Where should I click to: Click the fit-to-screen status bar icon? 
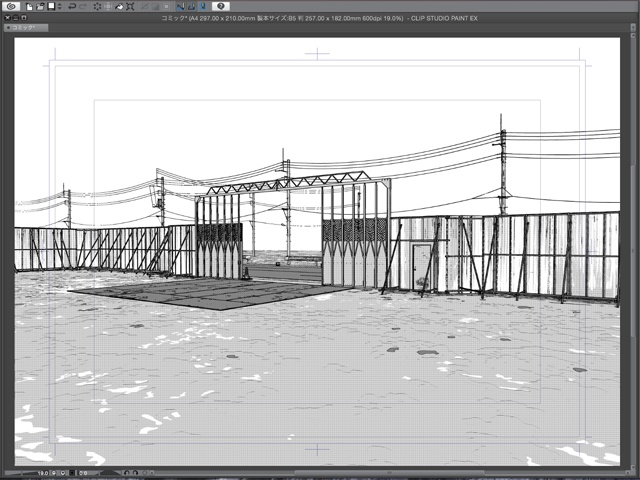(72, 473)
